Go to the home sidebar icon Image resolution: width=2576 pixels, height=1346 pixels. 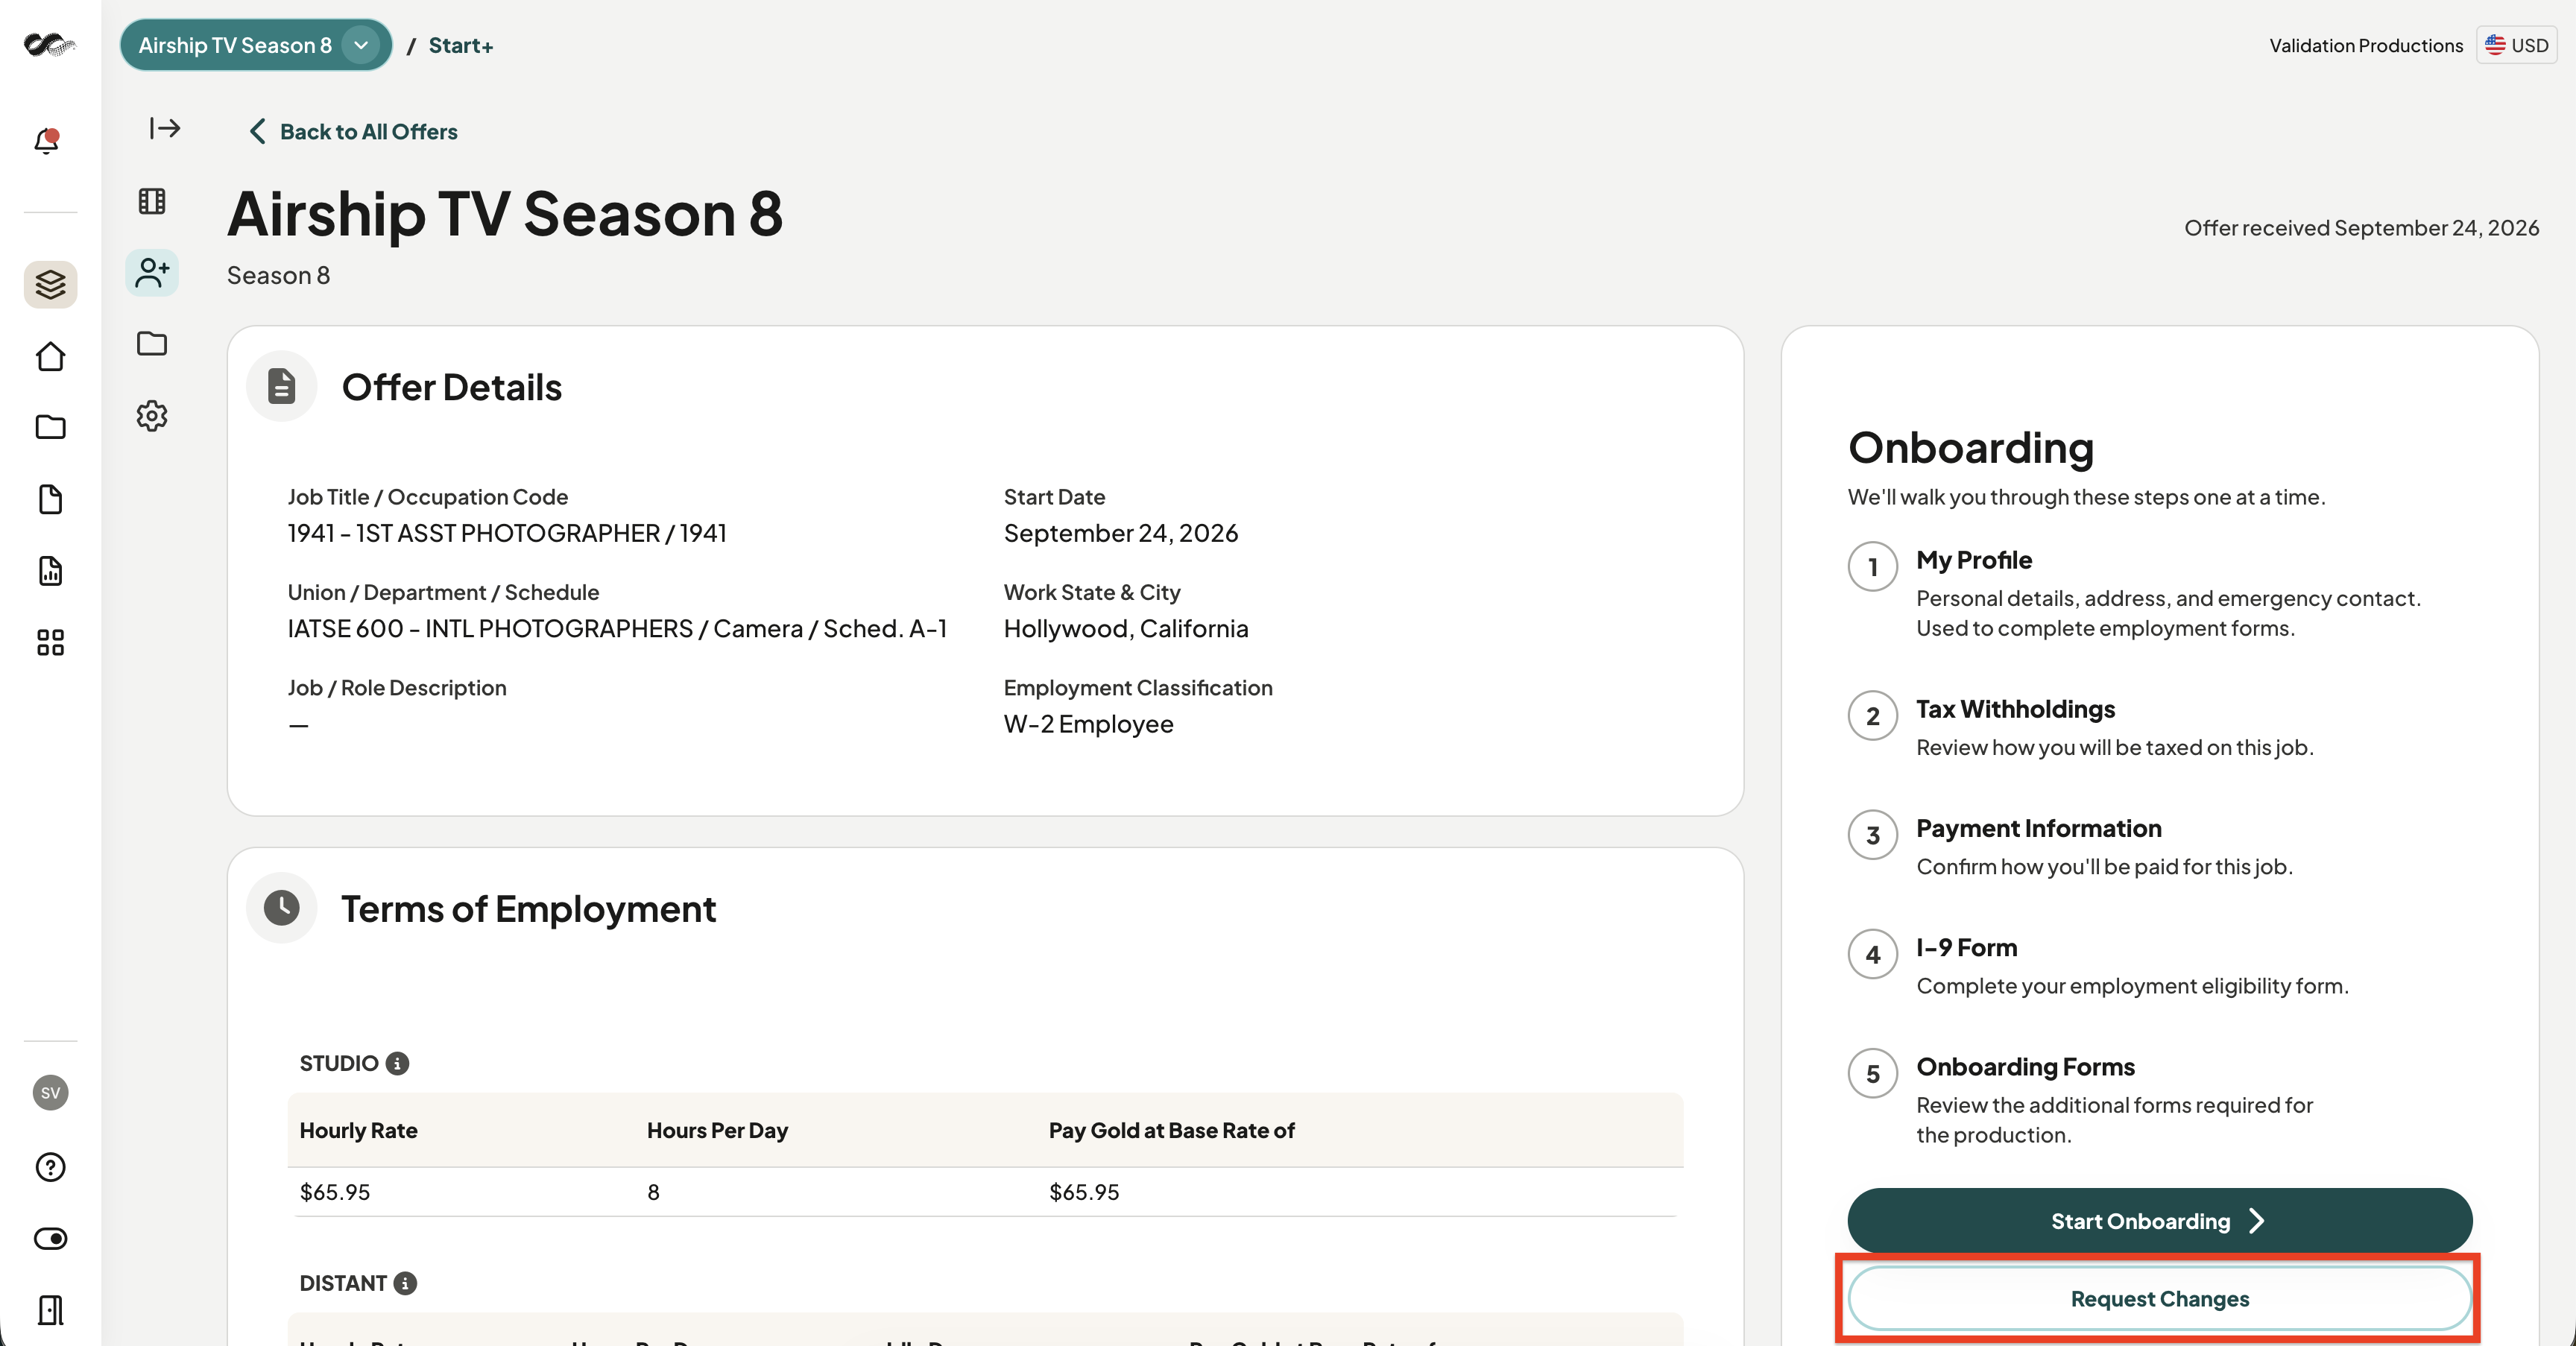(50, 357)
